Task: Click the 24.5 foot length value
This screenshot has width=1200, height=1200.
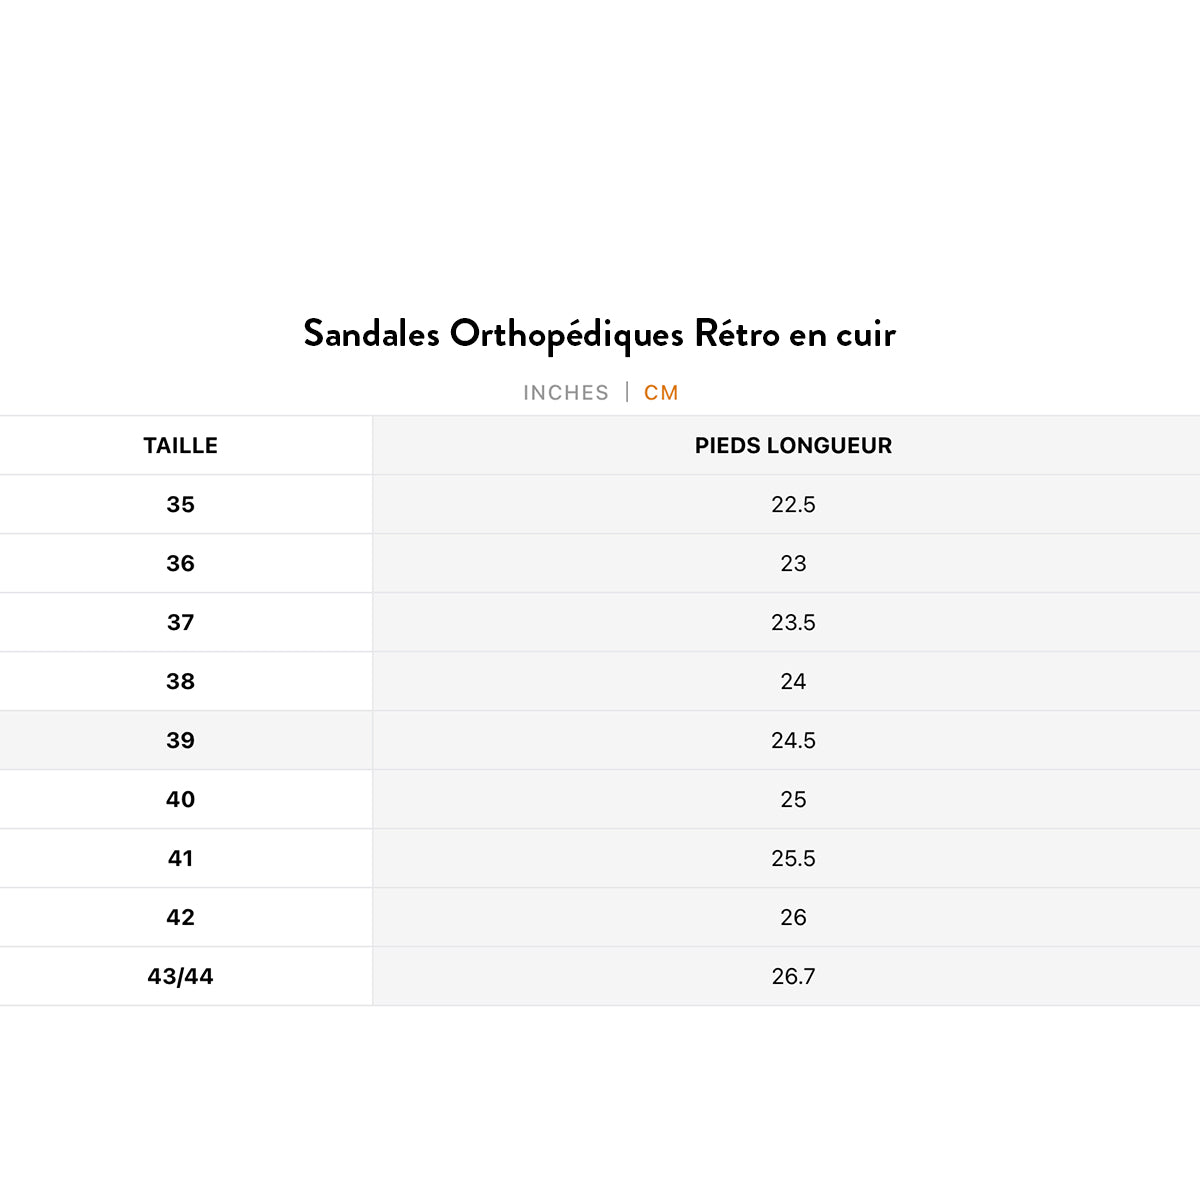Action: pos(793,741)
